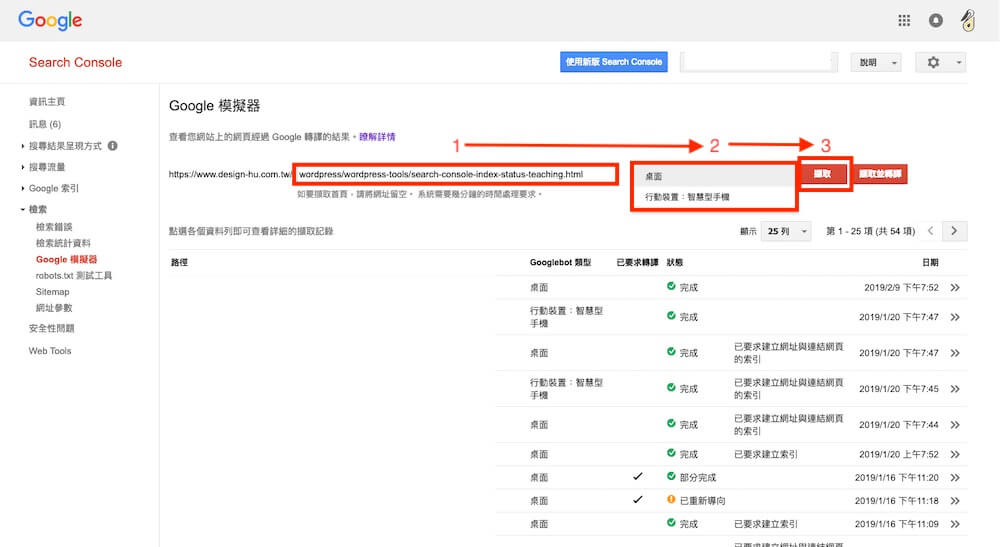Click the Google logo
Viewport: 1000px width, 547px height.
pos(50,20)
